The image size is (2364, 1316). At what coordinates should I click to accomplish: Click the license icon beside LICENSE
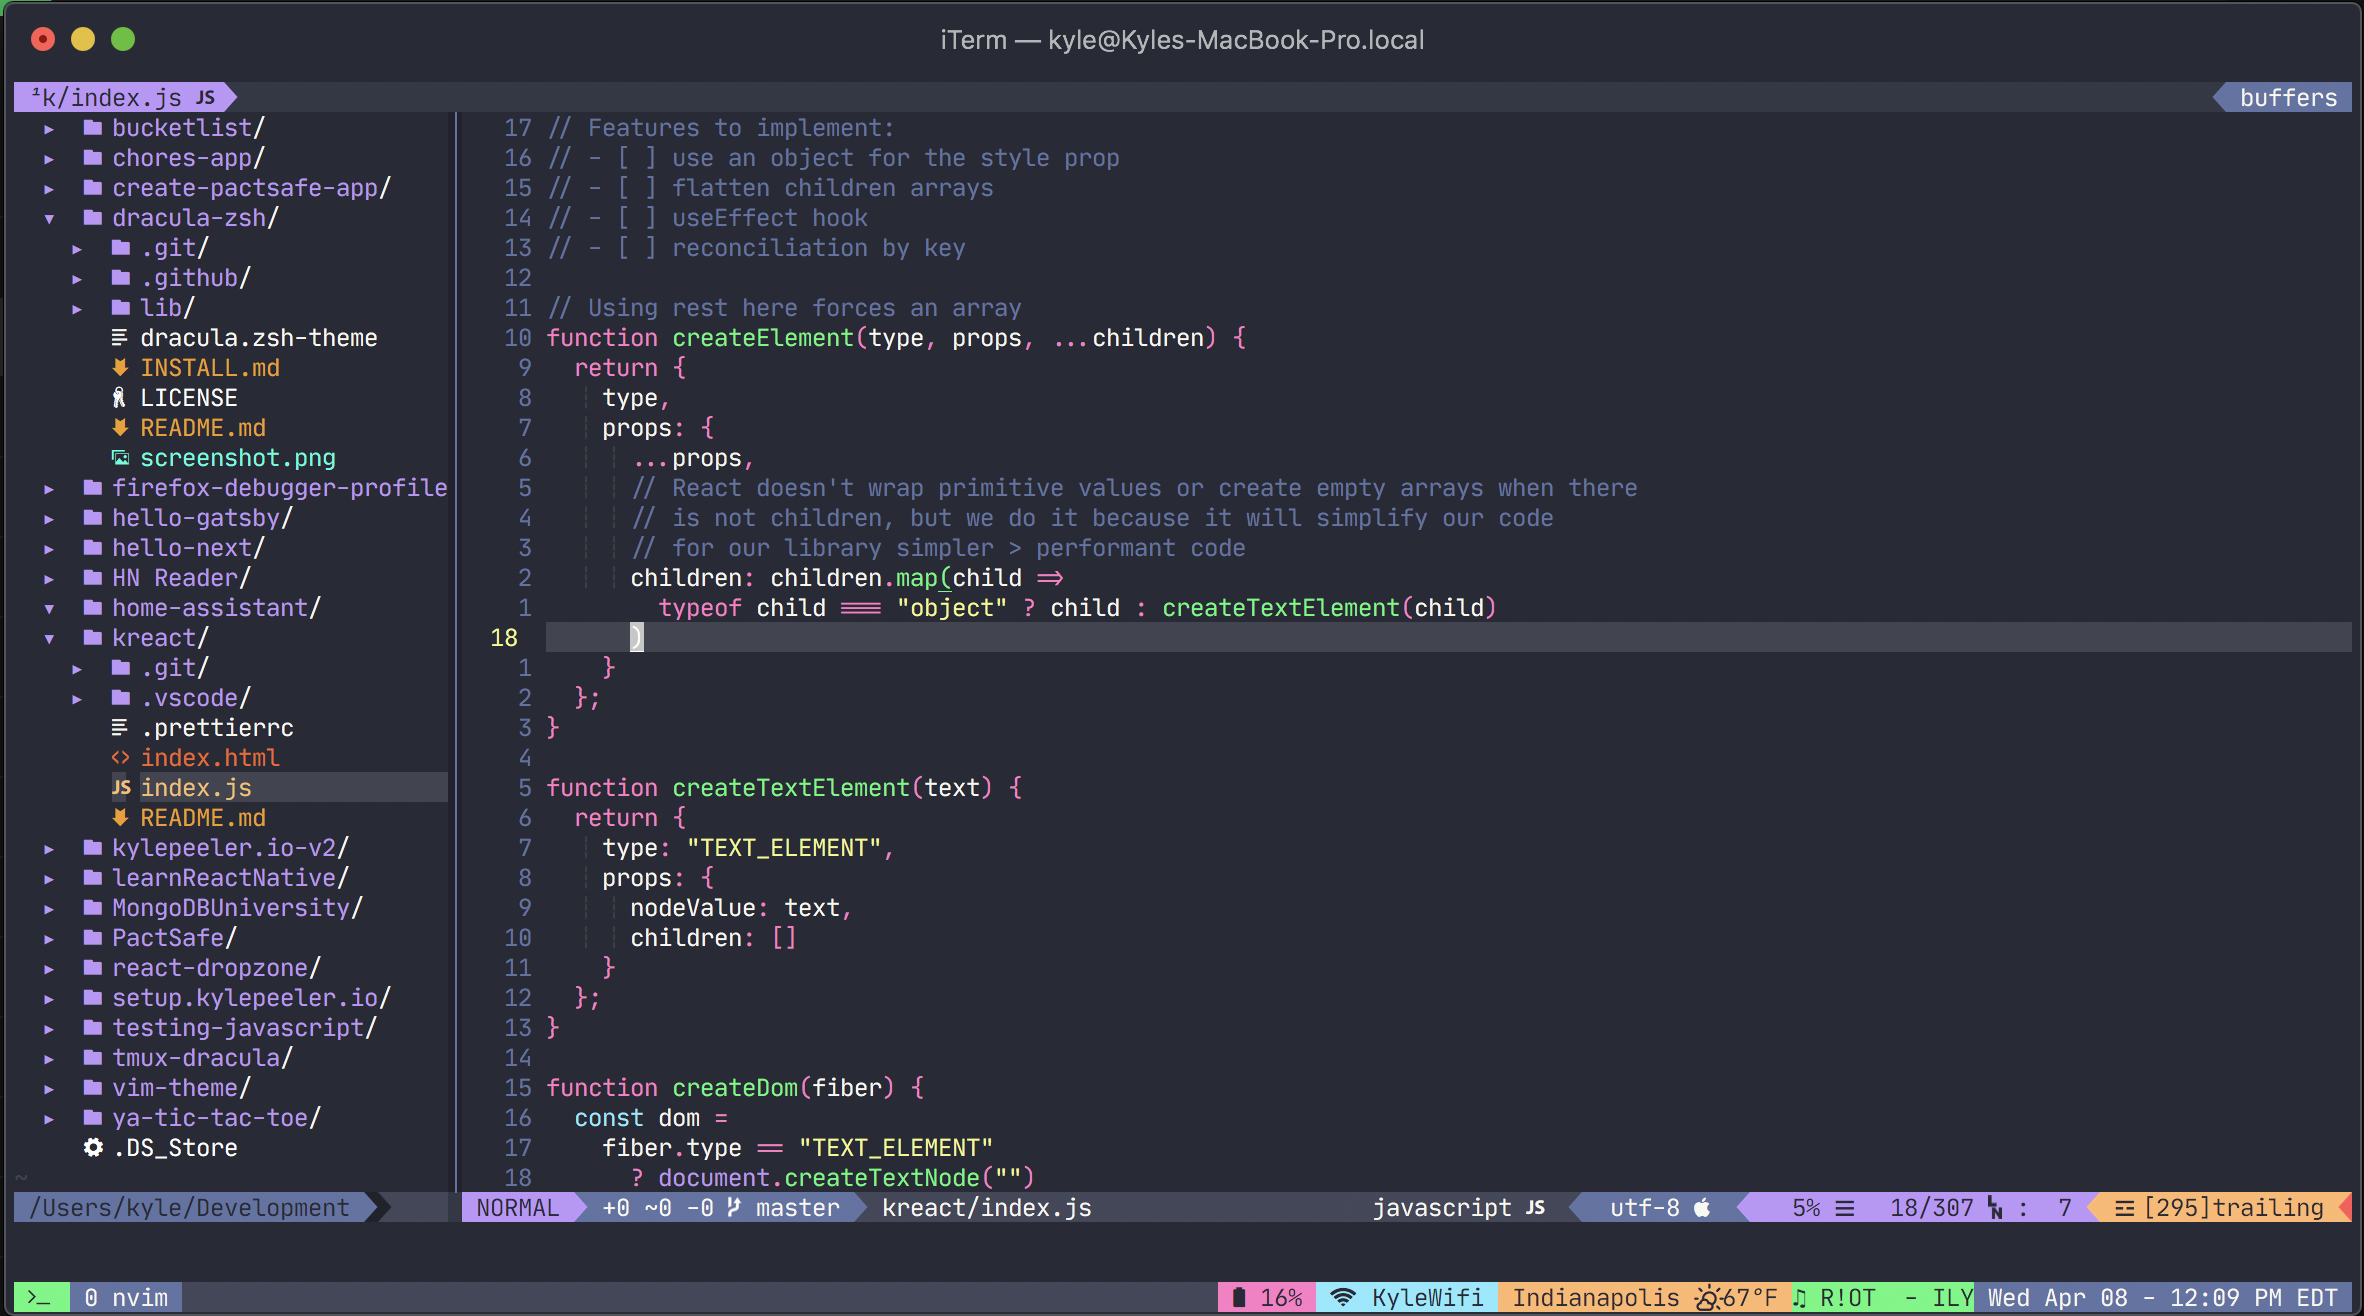[x=119, y=398]
